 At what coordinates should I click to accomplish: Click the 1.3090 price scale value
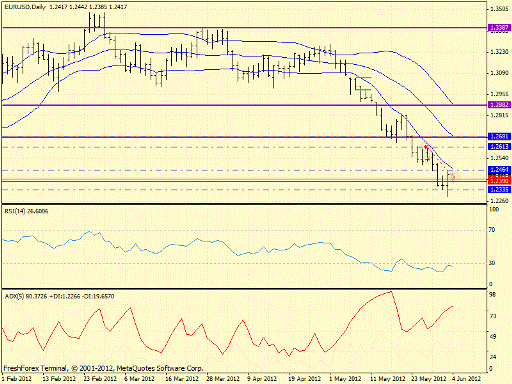[499, 73]
